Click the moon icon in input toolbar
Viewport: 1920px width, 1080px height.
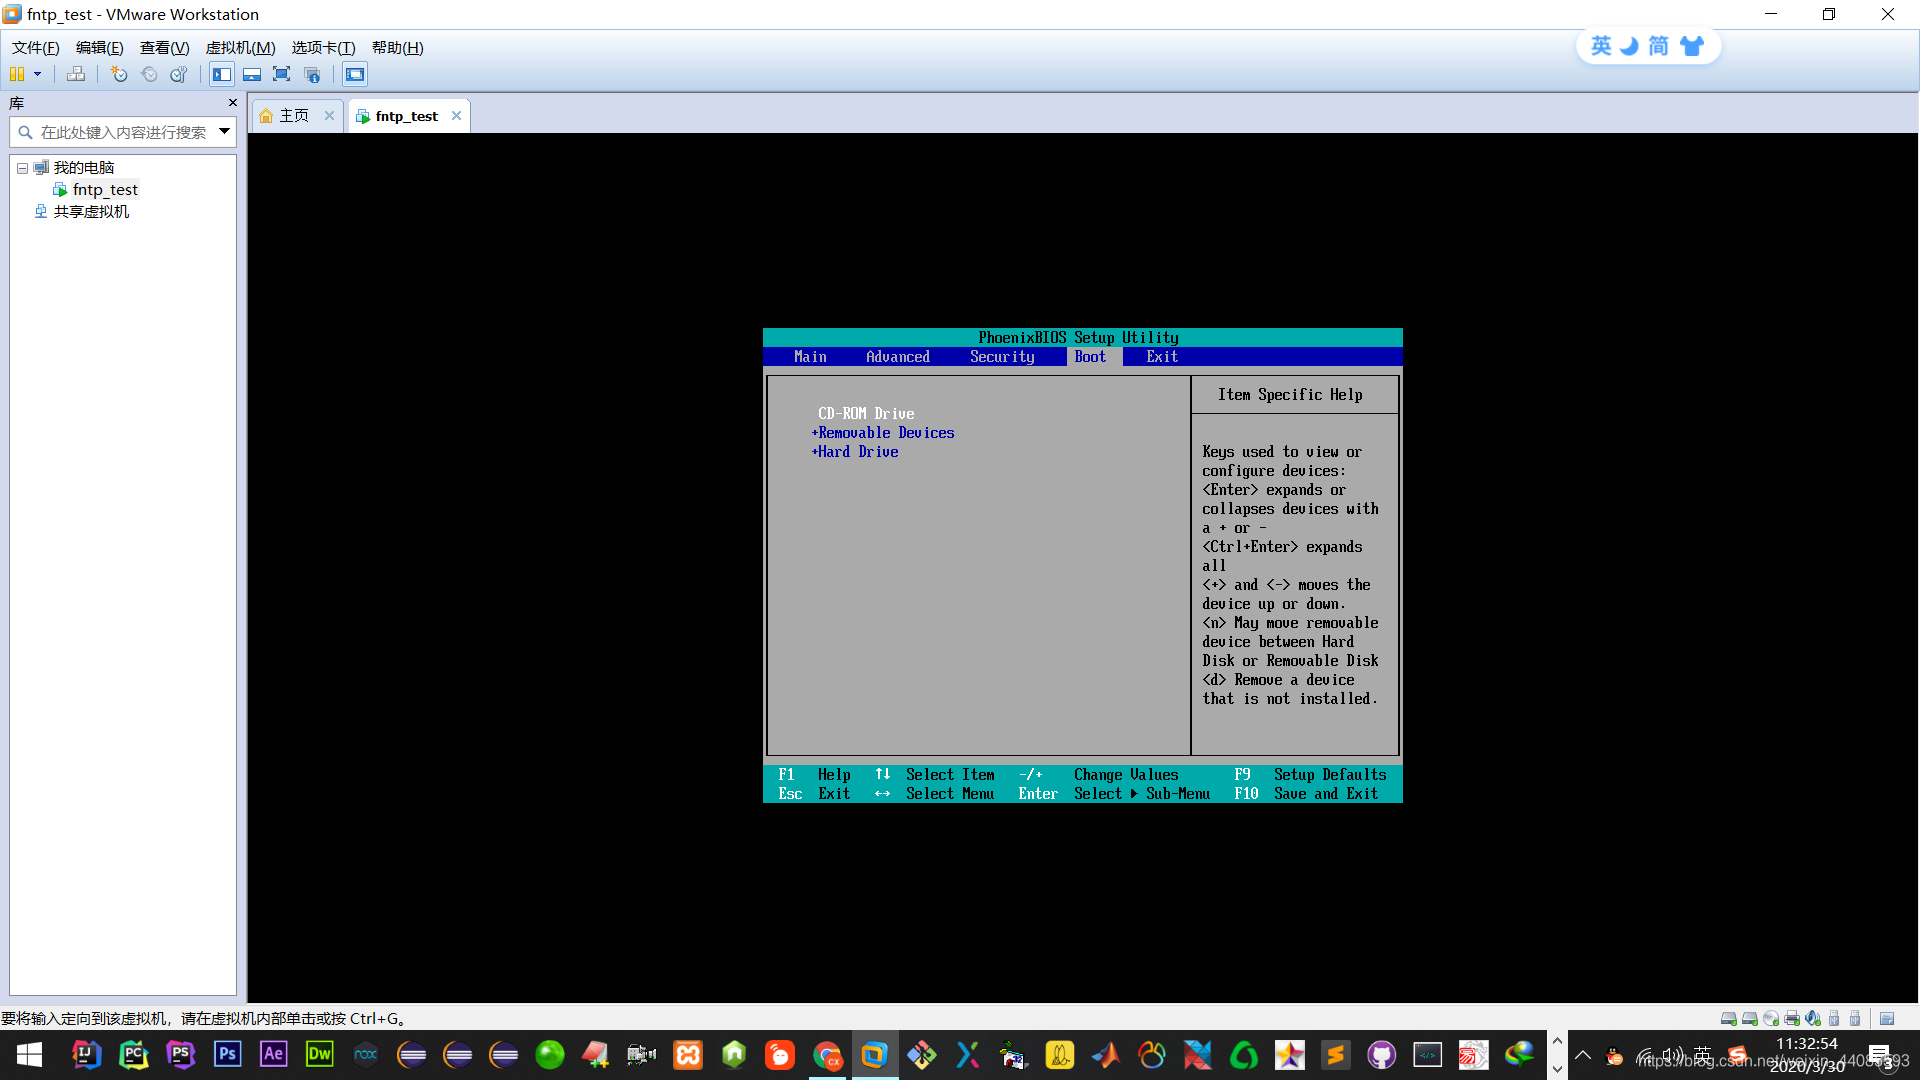point(1630,46)
